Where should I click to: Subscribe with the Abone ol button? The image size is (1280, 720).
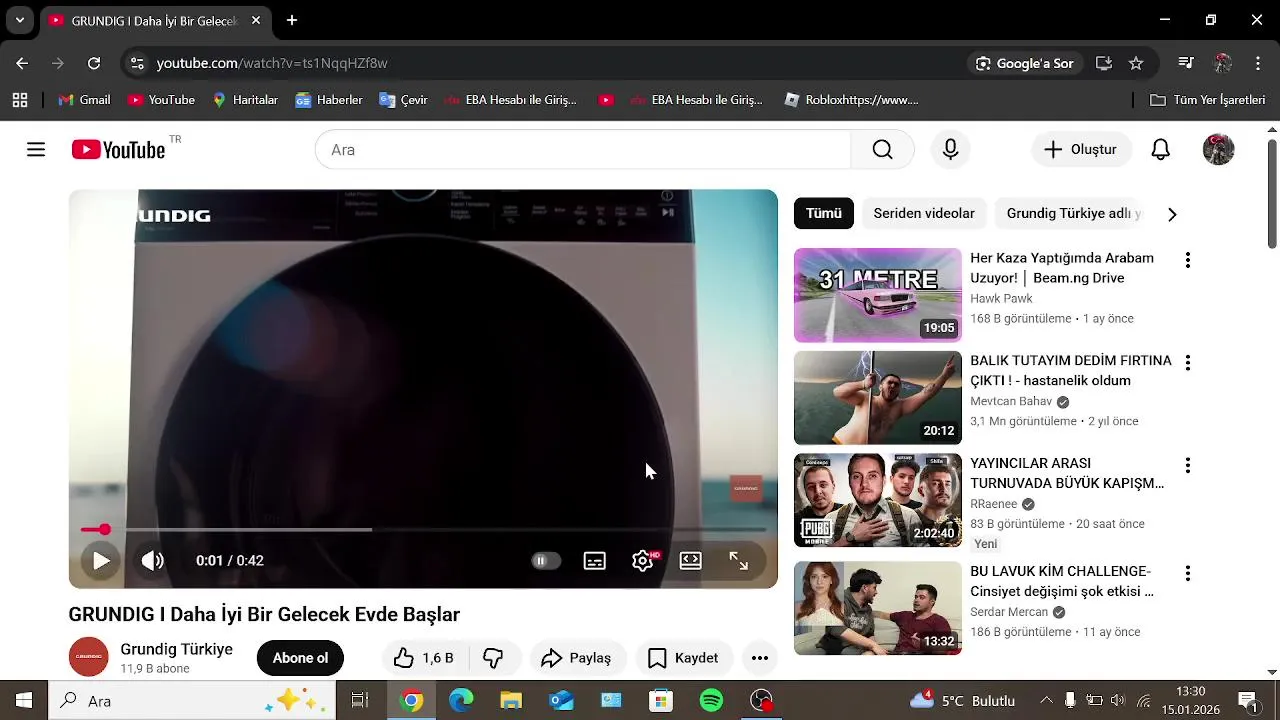[300, 658]
